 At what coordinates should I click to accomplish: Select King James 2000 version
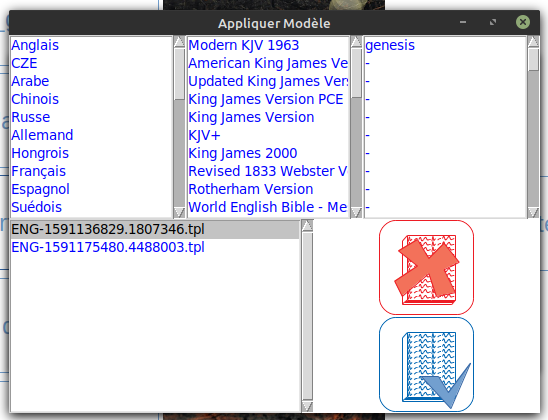click(243, 153)
